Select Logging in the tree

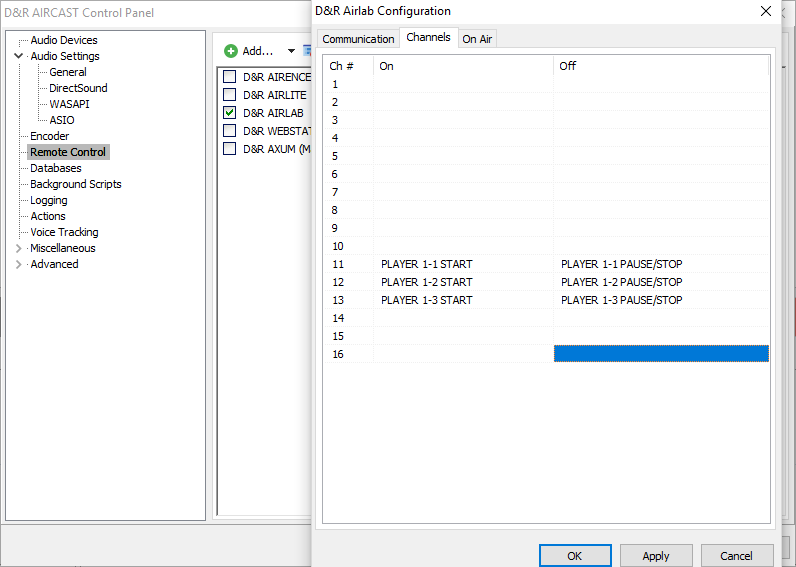(48, 201)
